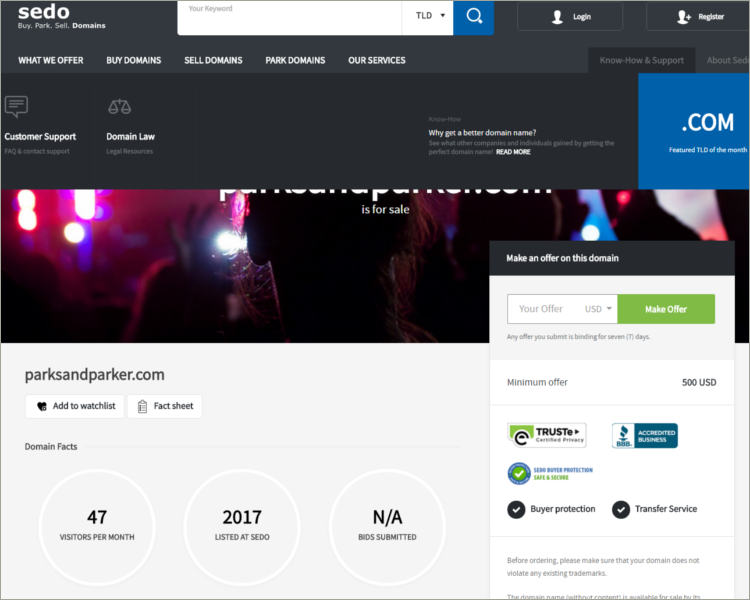
Task: Open the TLD dropdown
Action: pos(428,17)
